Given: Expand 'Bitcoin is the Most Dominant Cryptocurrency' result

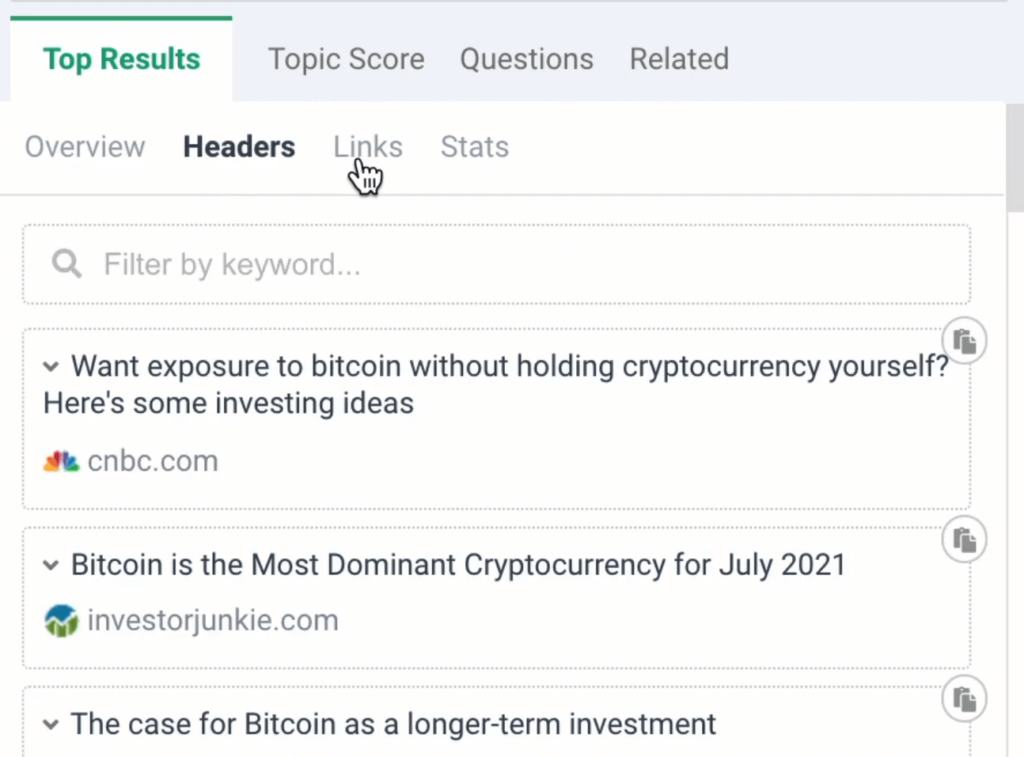Looking at the screenshot, I should [51, 565].
